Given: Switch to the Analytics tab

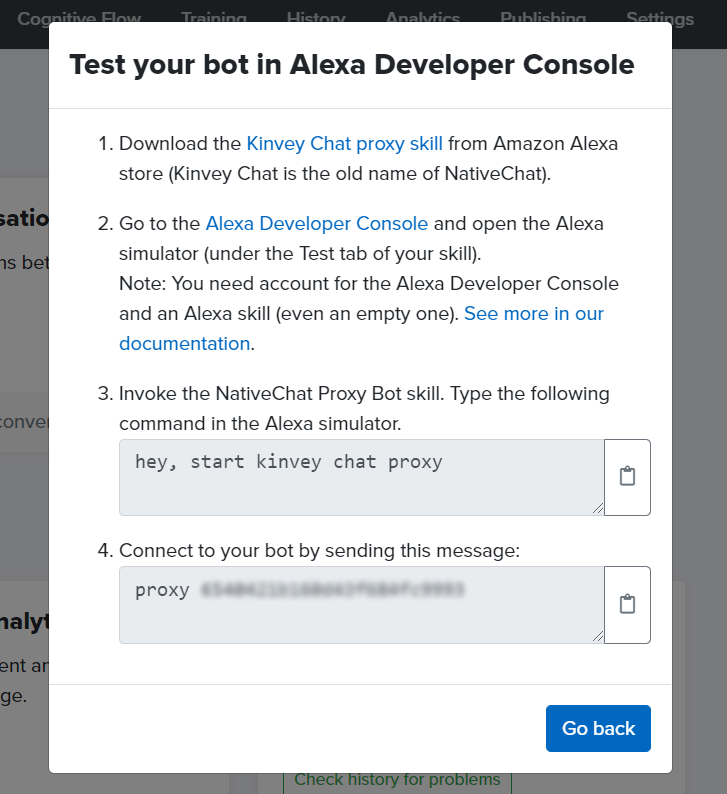Looking at the screenshot, I should pos(423,18).
